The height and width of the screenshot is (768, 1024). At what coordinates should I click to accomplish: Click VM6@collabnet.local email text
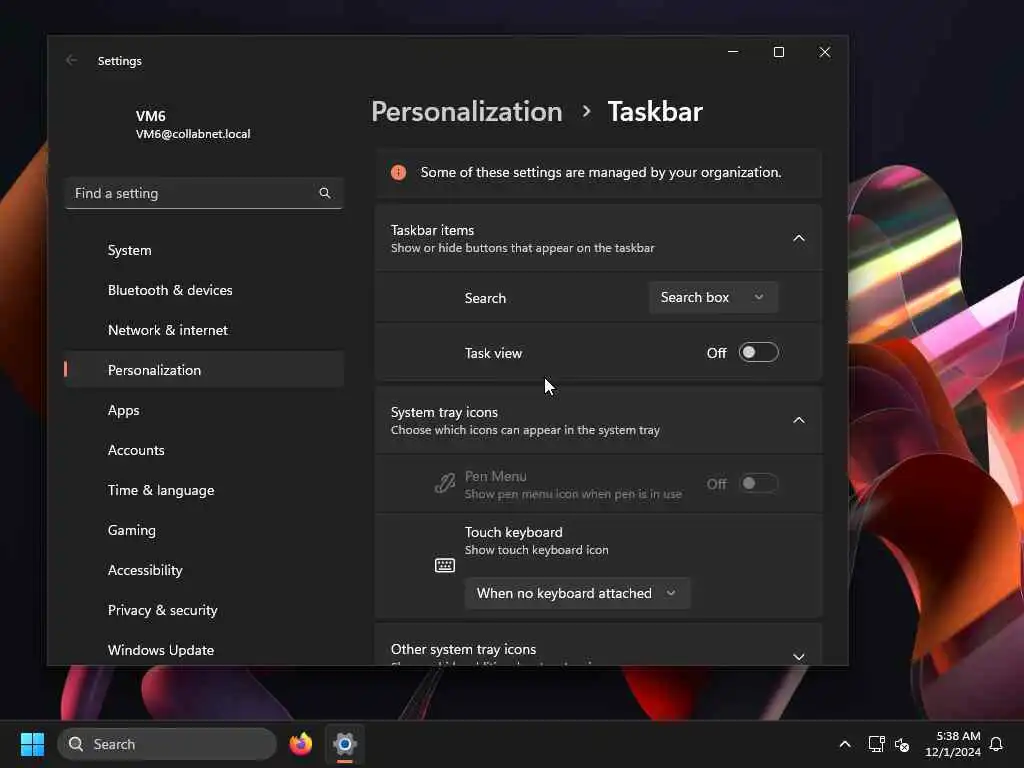point(193,134)
